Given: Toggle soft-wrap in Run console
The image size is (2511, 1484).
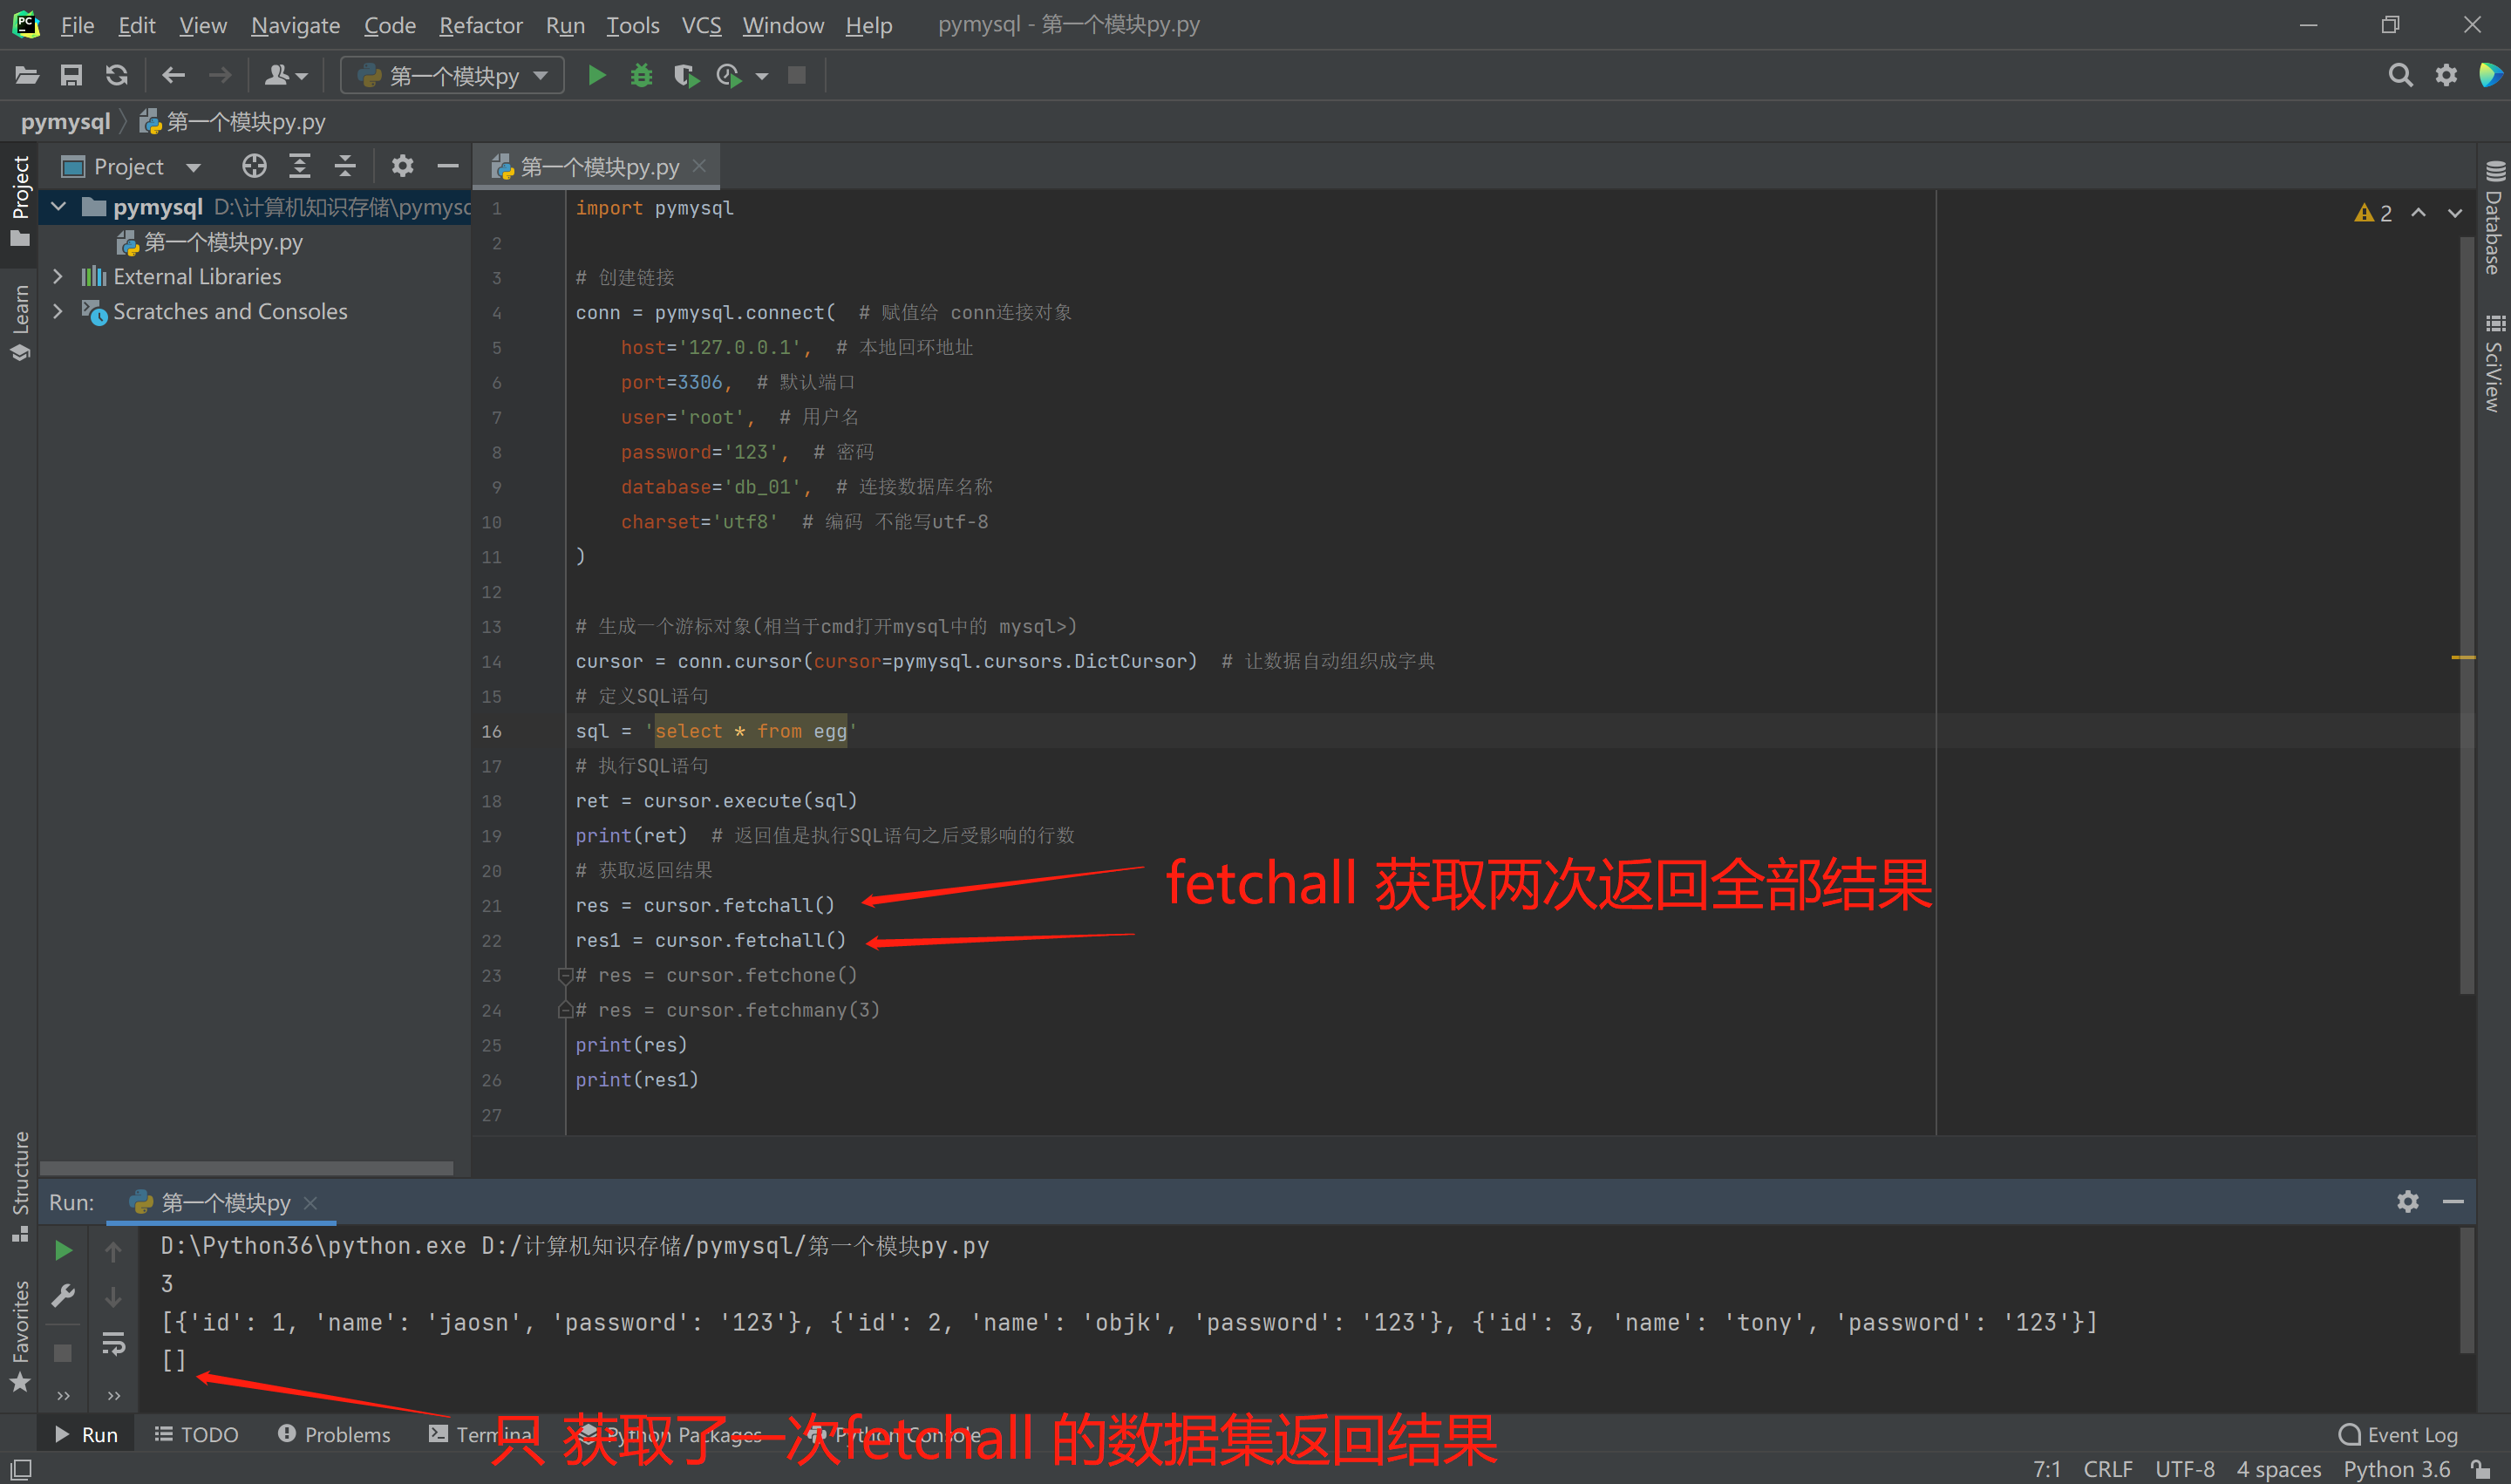Looking at the screenshot, I should click(113, 1344).
